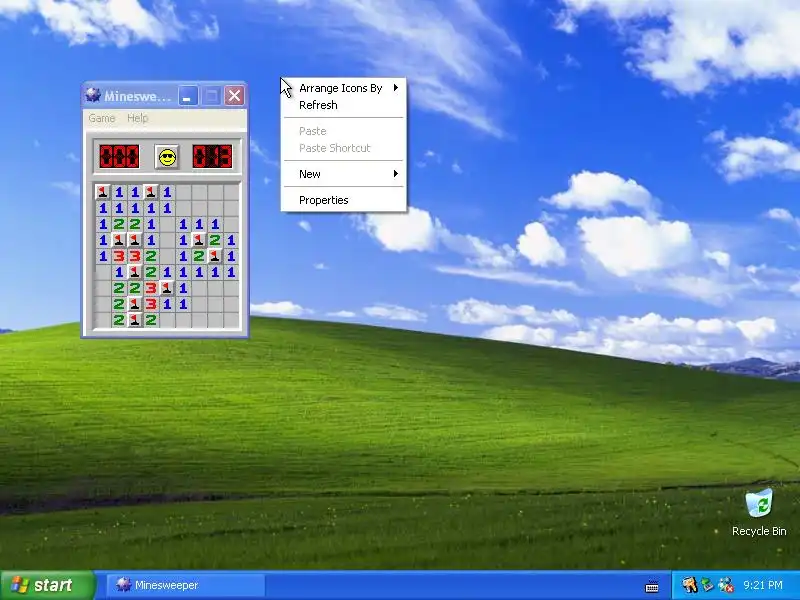Choose Properties from the context menu

pos(344,200)
